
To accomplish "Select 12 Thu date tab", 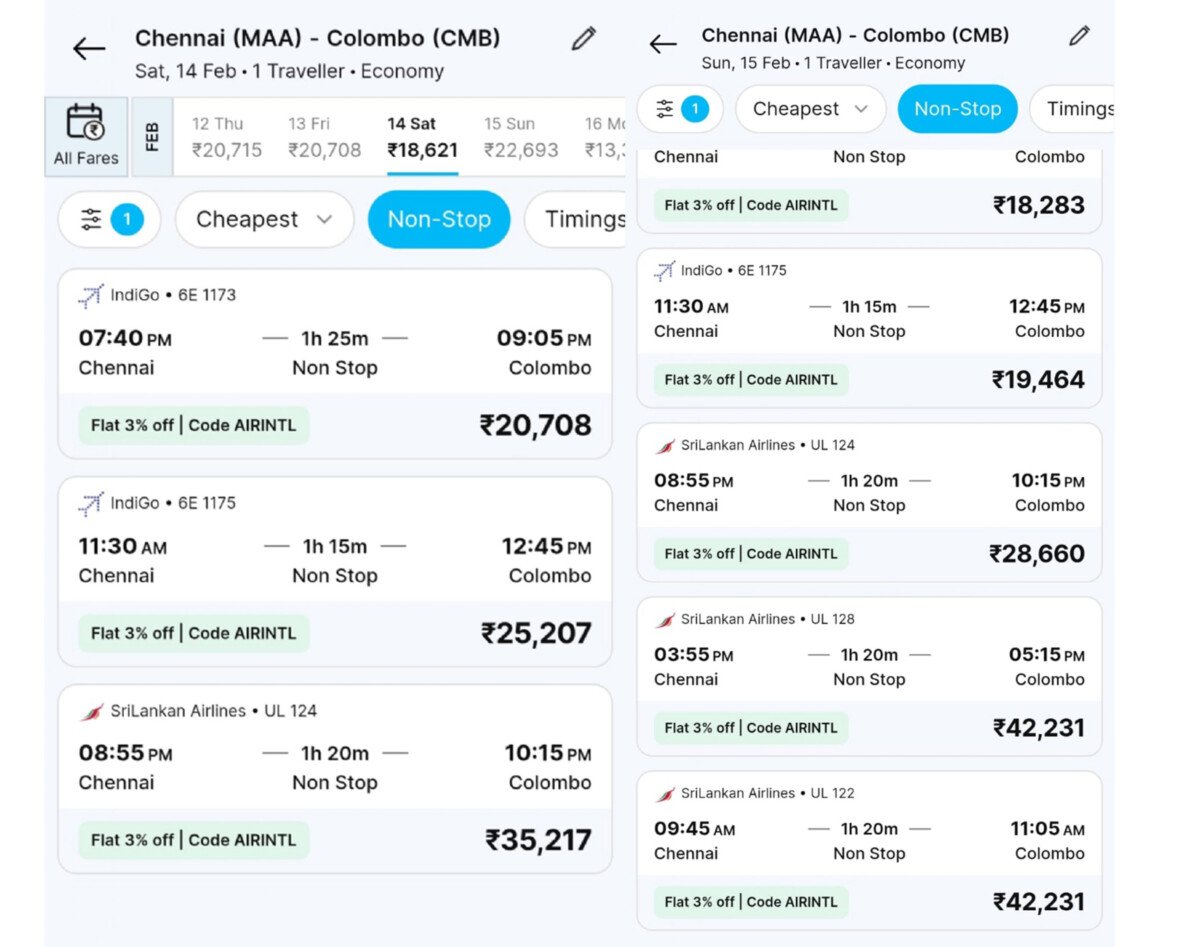I will click(227, 137).
